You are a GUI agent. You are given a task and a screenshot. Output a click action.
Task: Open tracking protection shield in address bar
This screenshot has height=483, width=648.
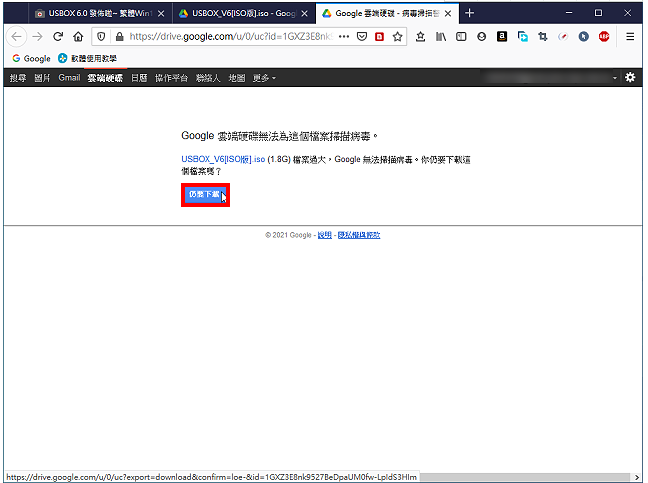[101, 37]
